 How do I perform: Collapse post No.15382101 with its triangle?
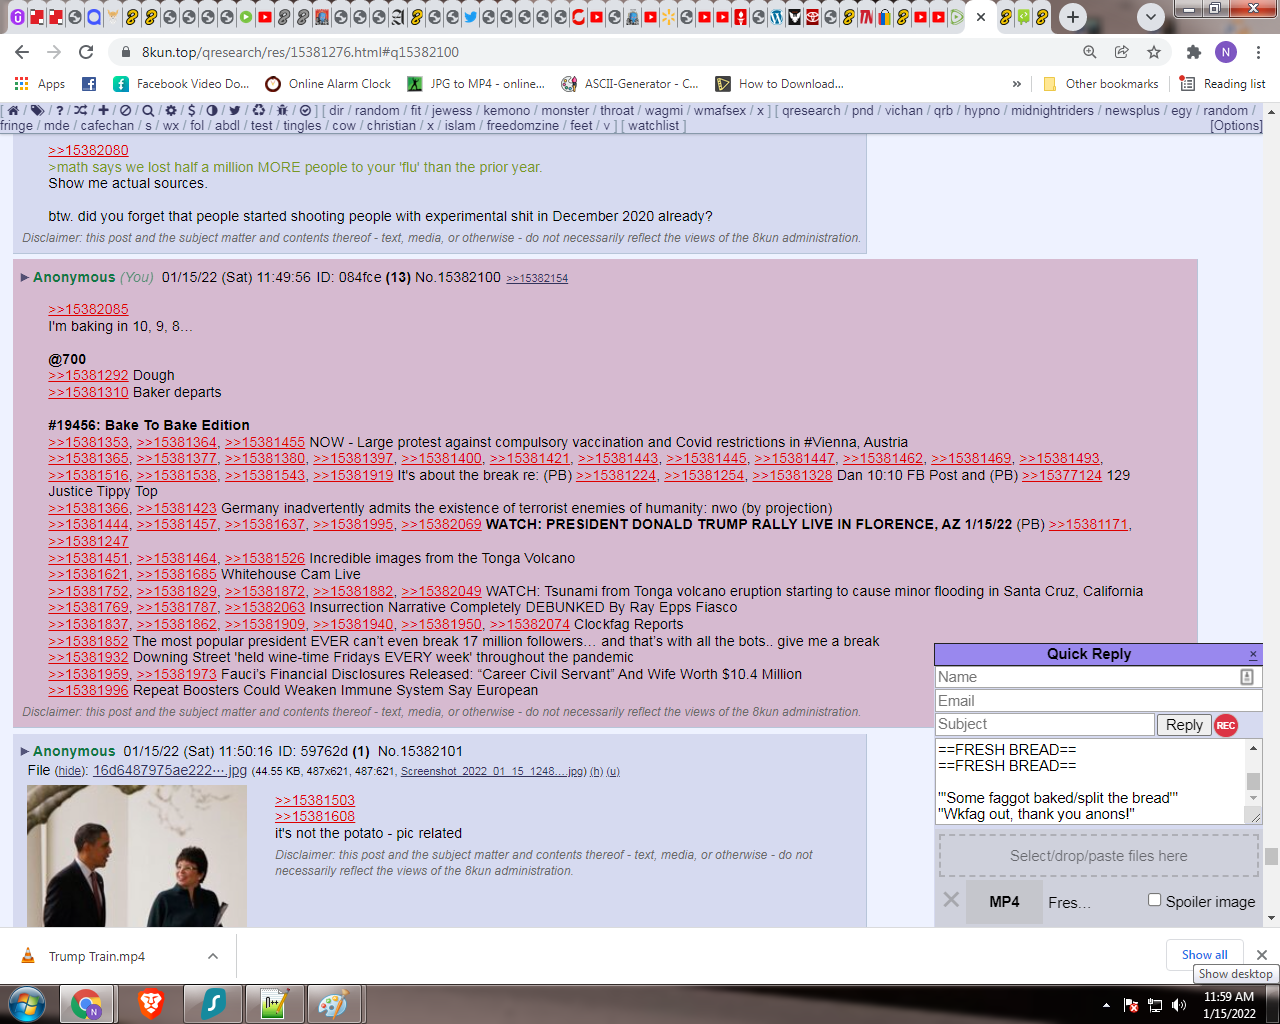pos(25,751)
